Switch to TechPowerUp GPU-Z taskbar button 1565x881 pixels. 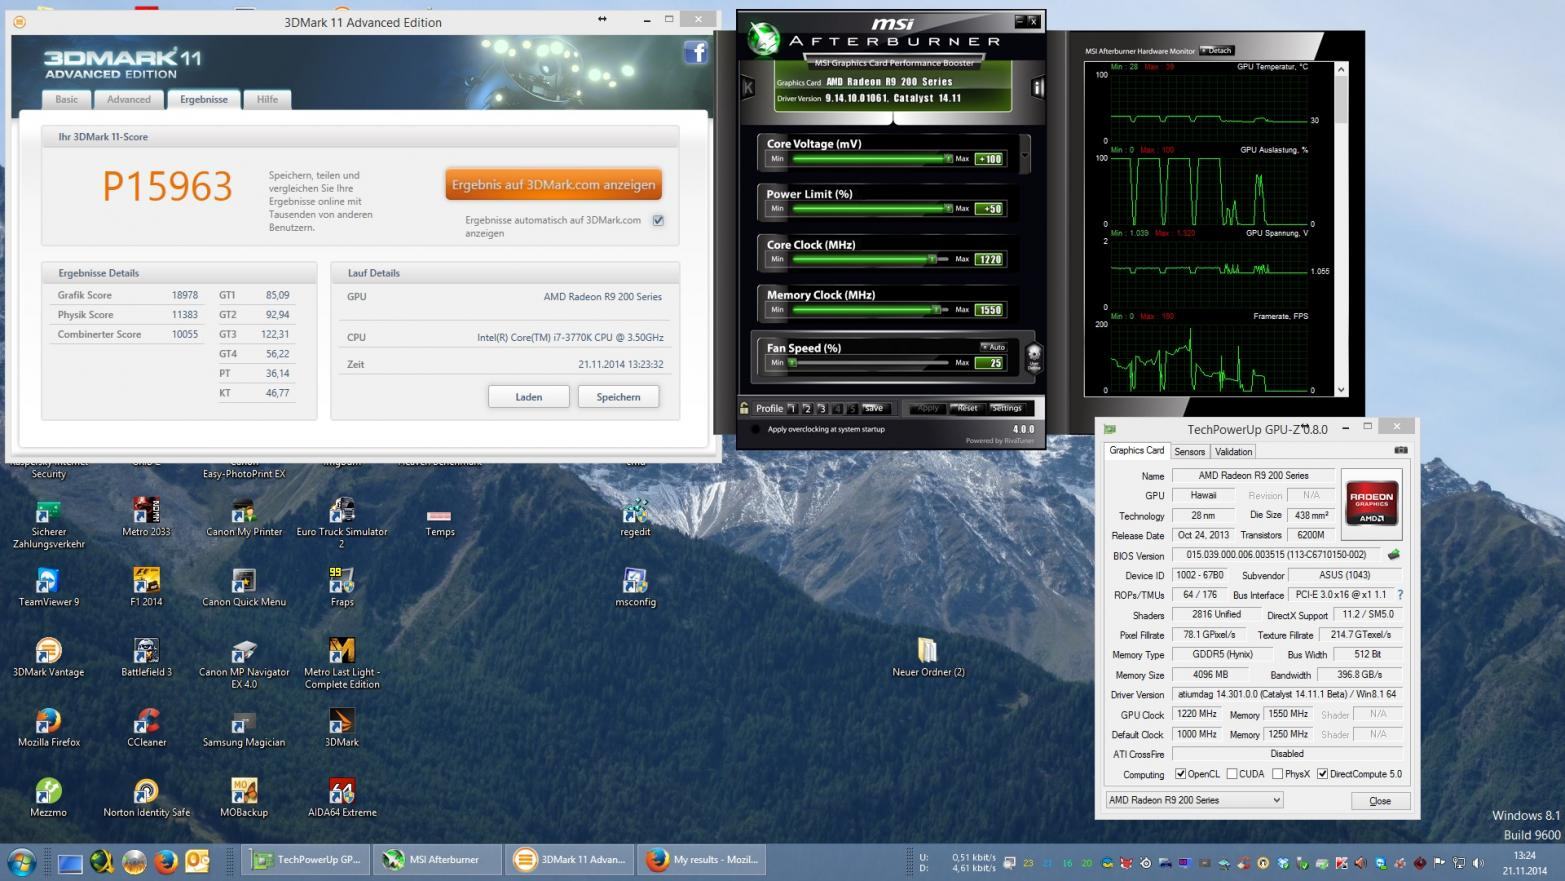(307, 860)
